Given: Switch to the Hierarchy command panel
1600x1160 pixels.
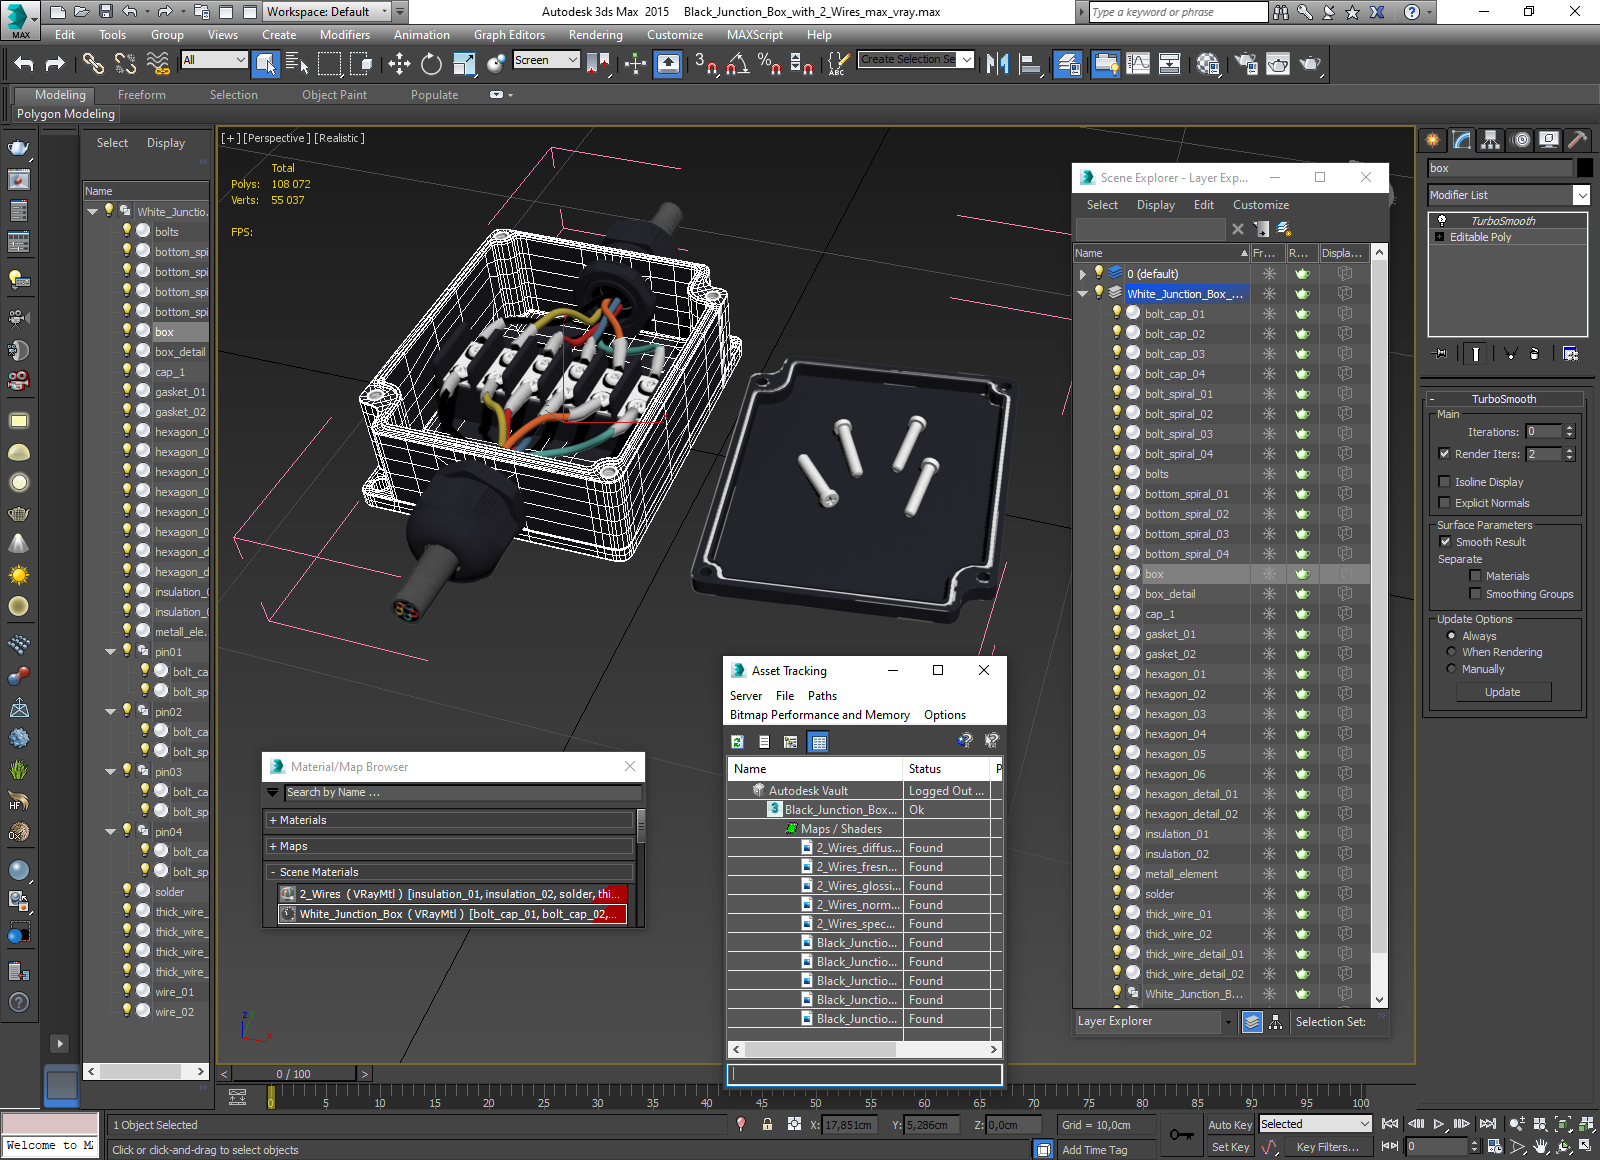Looking at the screenshot, I should [x=1491, y=140].
